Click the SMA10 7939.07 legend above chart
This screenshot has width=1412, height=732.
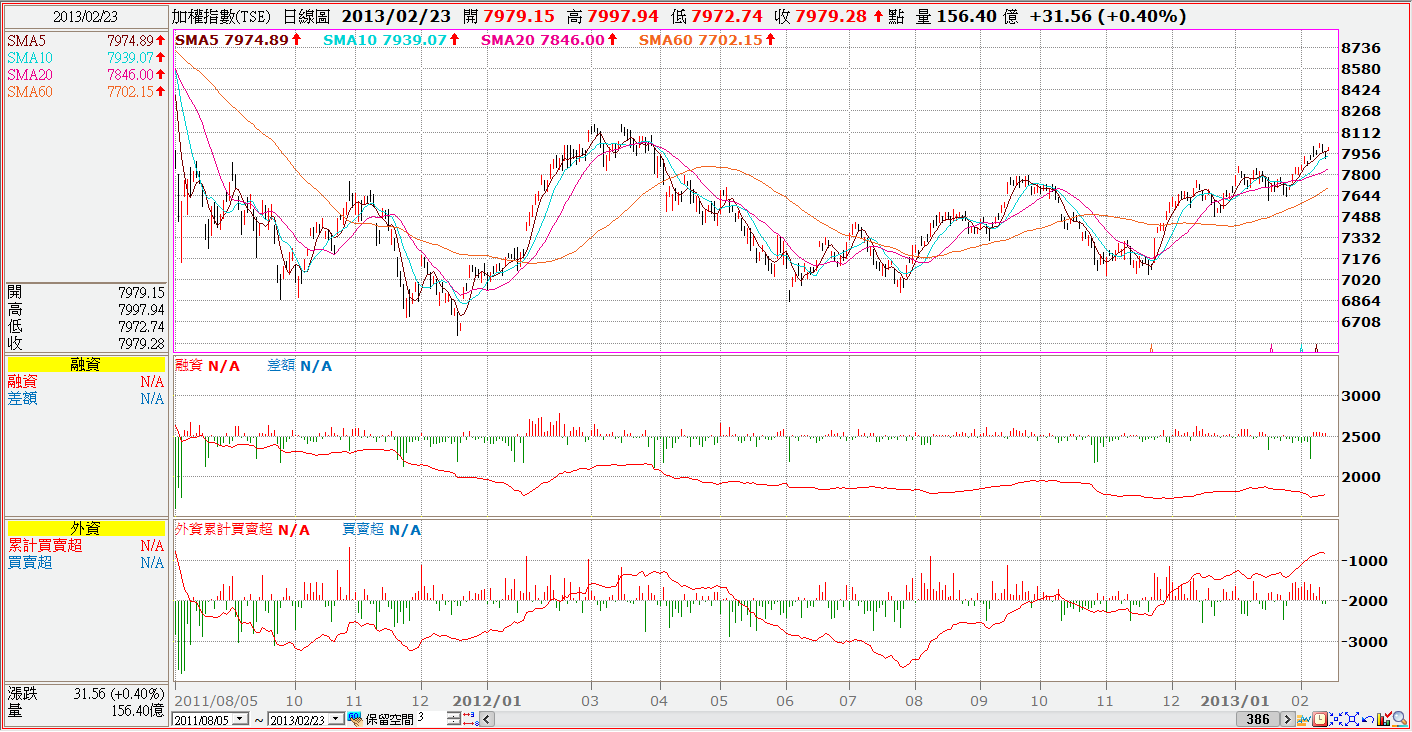point(392,40)
